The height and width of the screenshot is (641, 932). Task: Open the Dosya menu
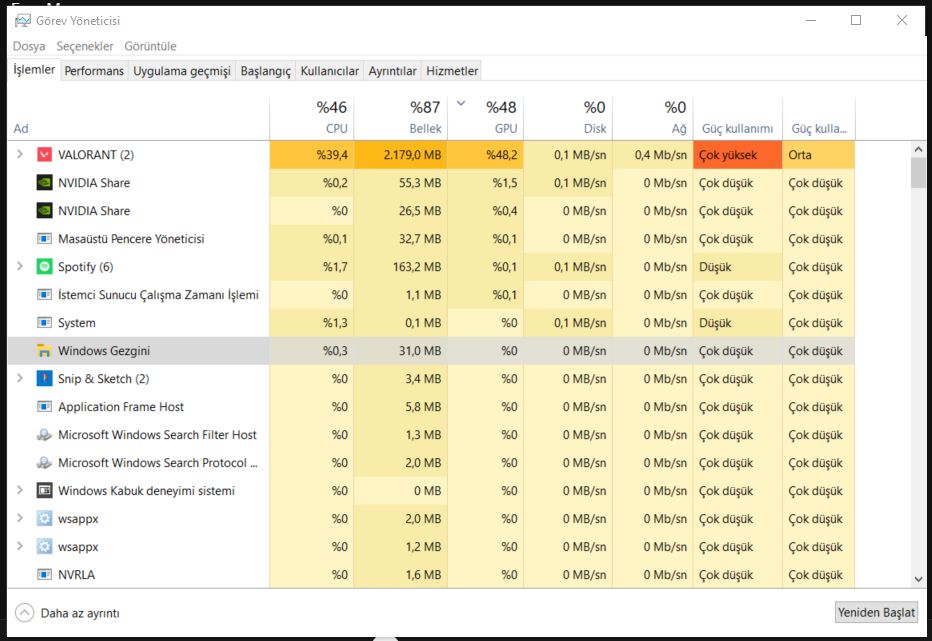29,46
